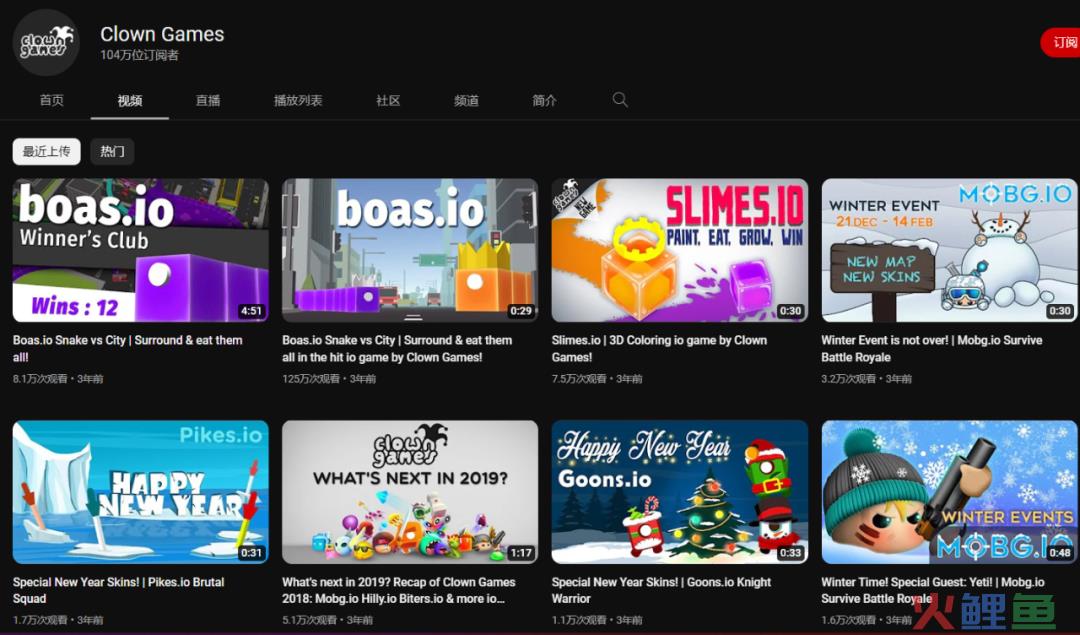Click the 125万次观看 view count
Viewport: 1080px width, 635px height.
311,379
